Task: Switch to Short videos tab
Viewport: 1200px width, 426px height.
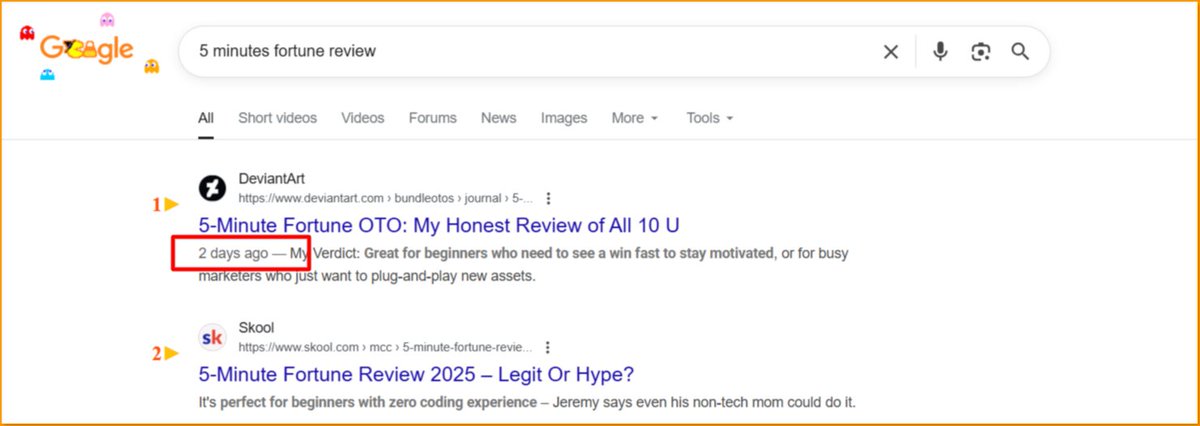Action: 277,118
